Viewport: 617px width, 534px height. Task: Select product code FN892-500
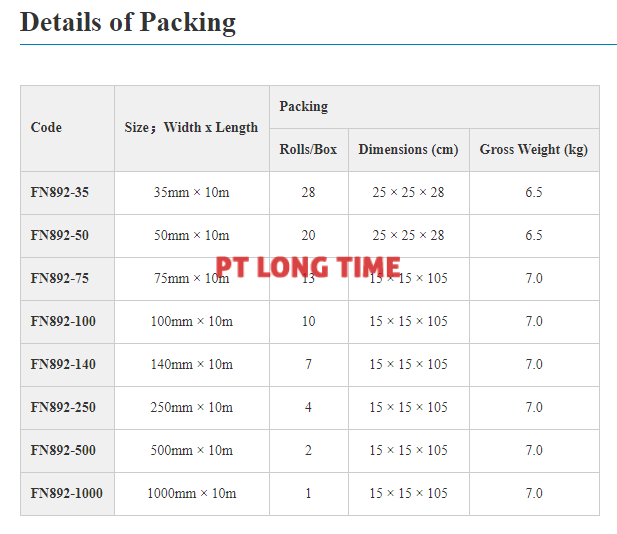click(63, 450)
